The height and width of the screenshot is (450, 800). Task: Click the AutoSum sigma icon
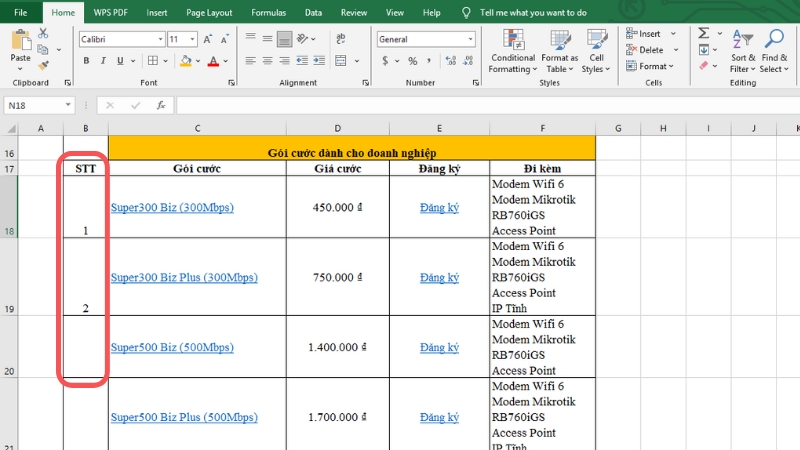click(x=703, y=33)
